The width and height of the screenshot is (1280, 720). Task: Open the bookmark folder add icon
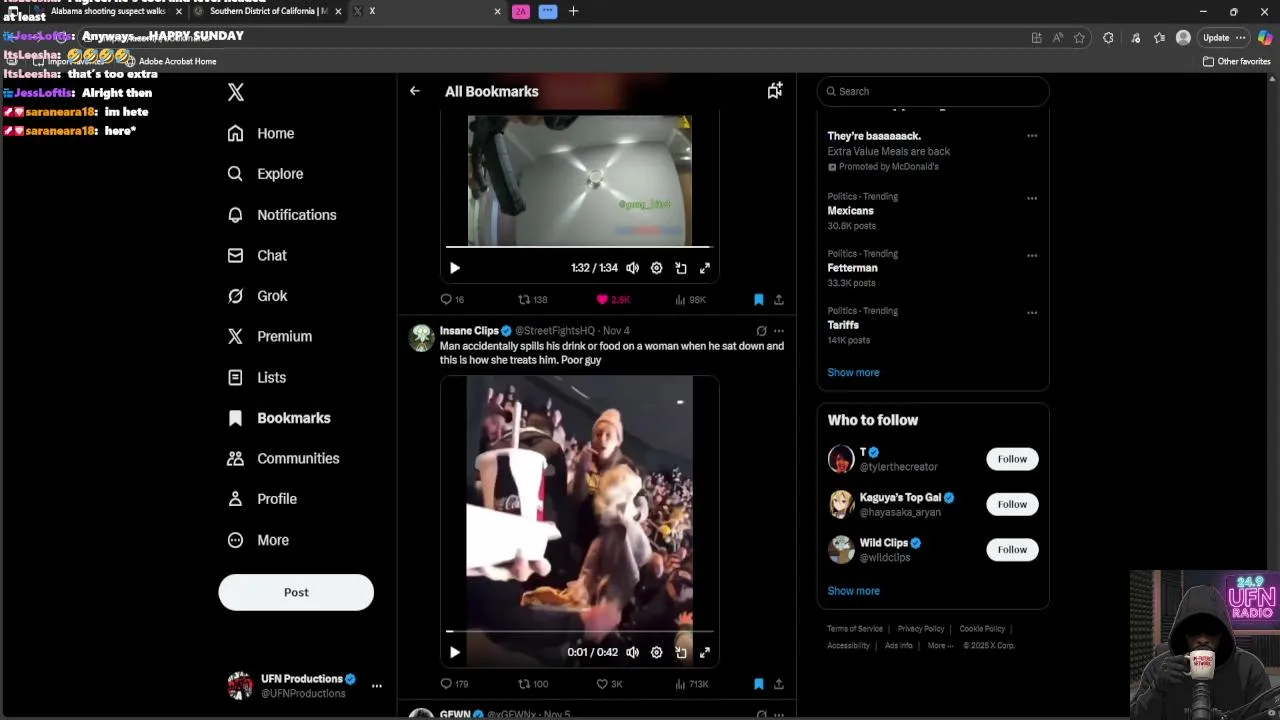tap(774, 91)
